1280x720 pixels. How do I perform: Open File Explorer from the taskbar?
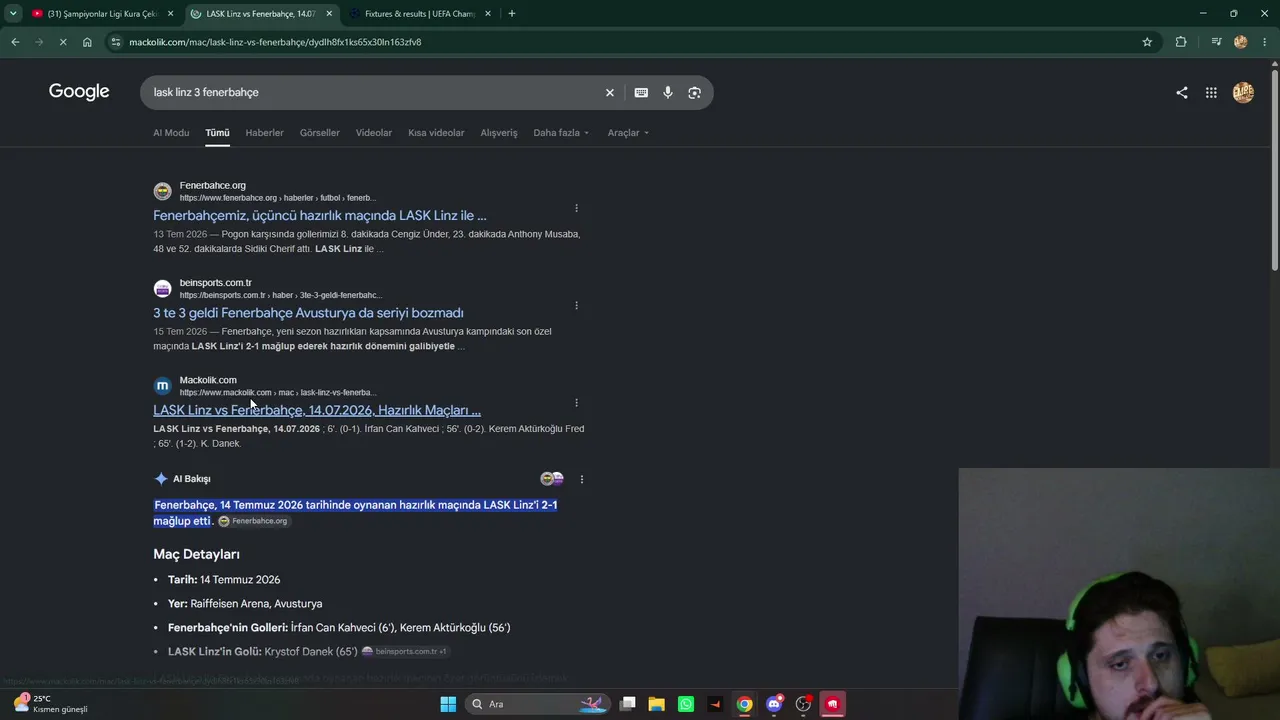pyautogui.click(x=656, y=704)
